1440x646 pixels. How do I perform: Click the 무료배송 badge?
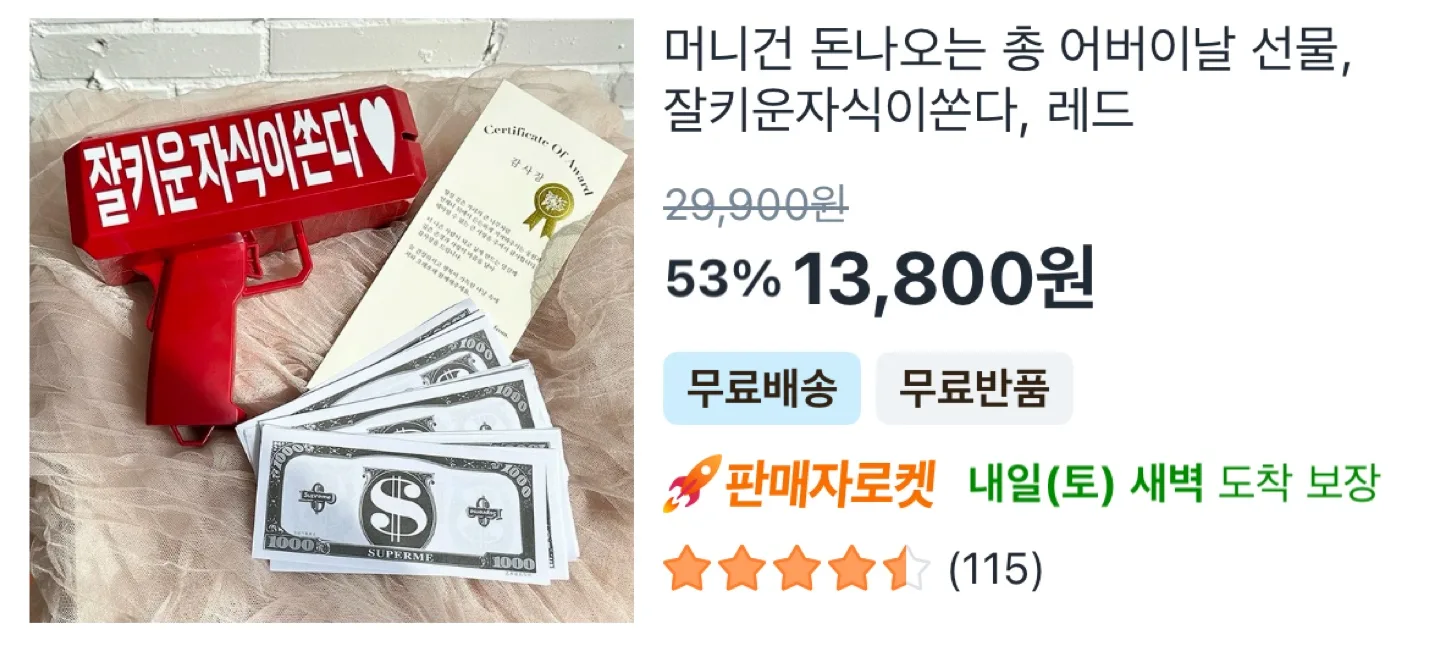(762, 388)
